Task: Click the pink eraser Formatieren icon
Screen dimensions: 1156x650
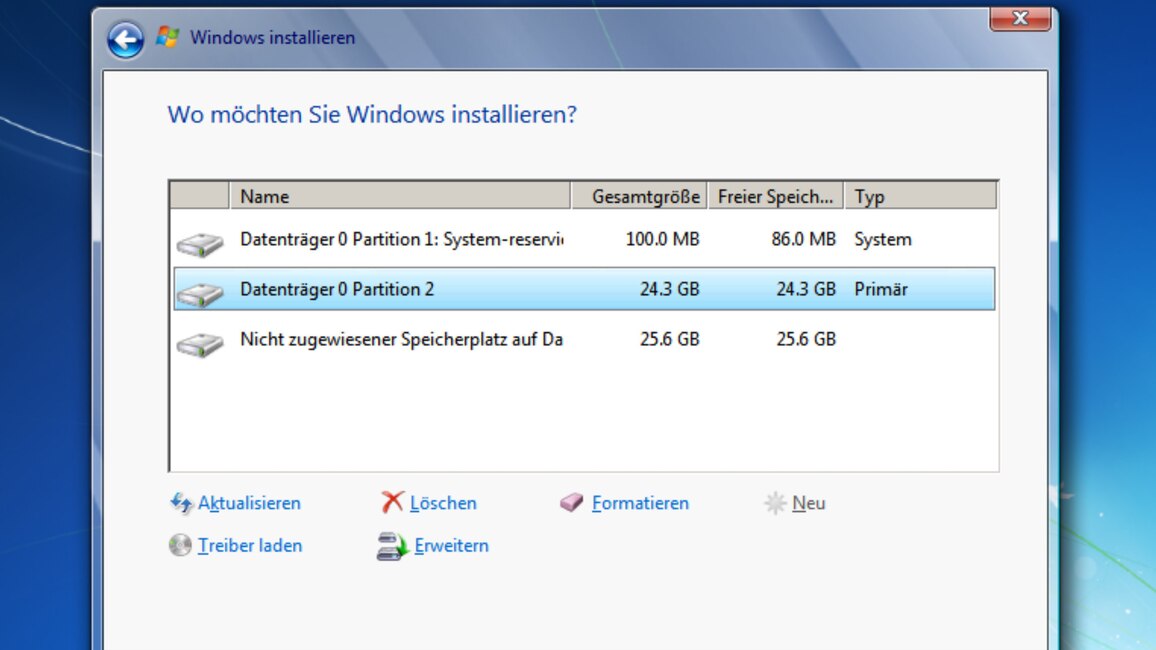Action: (571, 503)
